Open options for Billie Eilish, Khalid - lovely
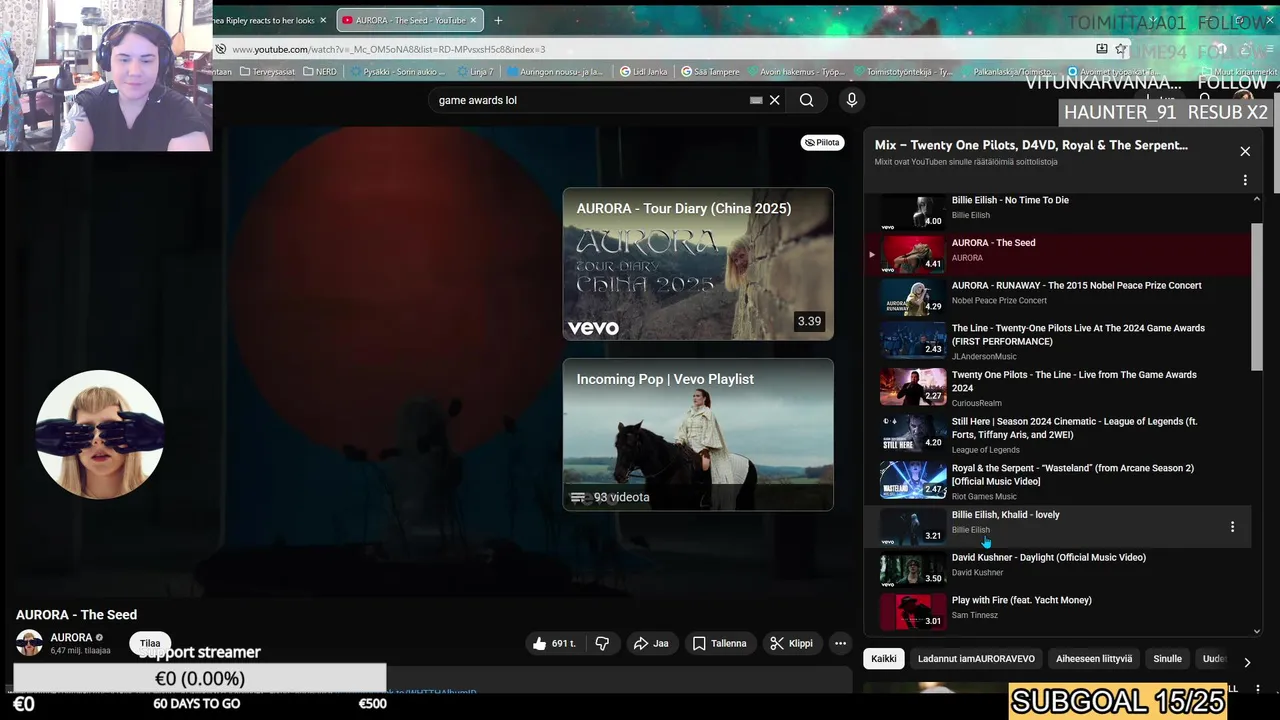1280x720 pixels. pyautogui.click(x=1232, y=527)
